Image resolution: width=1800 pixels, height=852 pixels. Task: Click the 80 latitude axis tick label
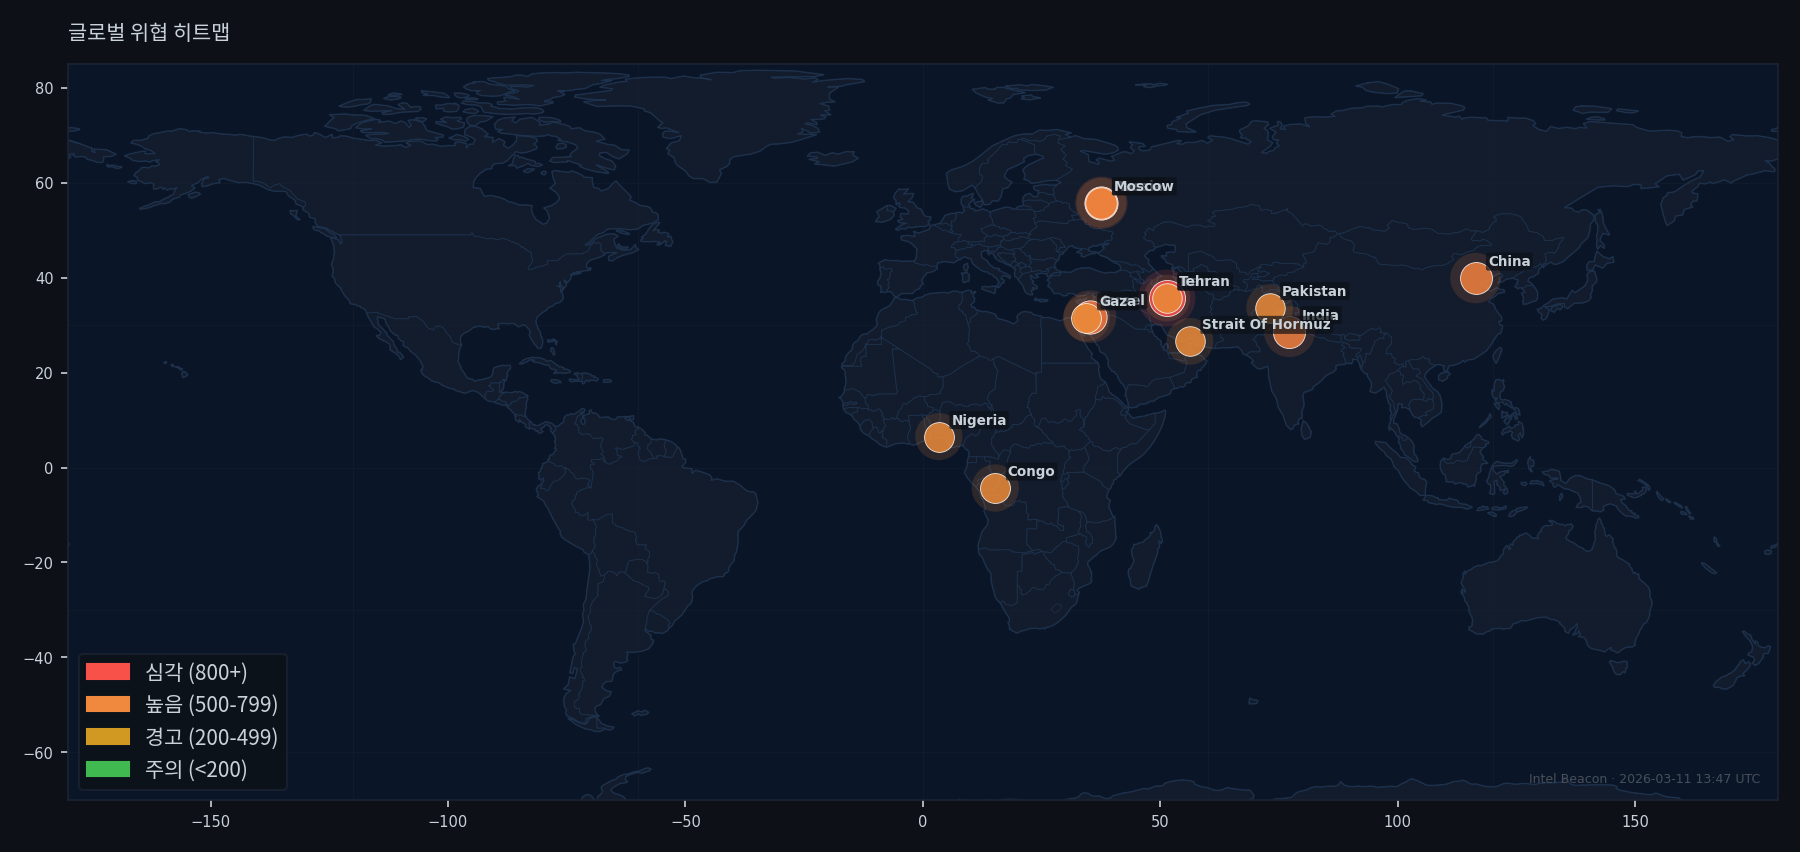44,88
